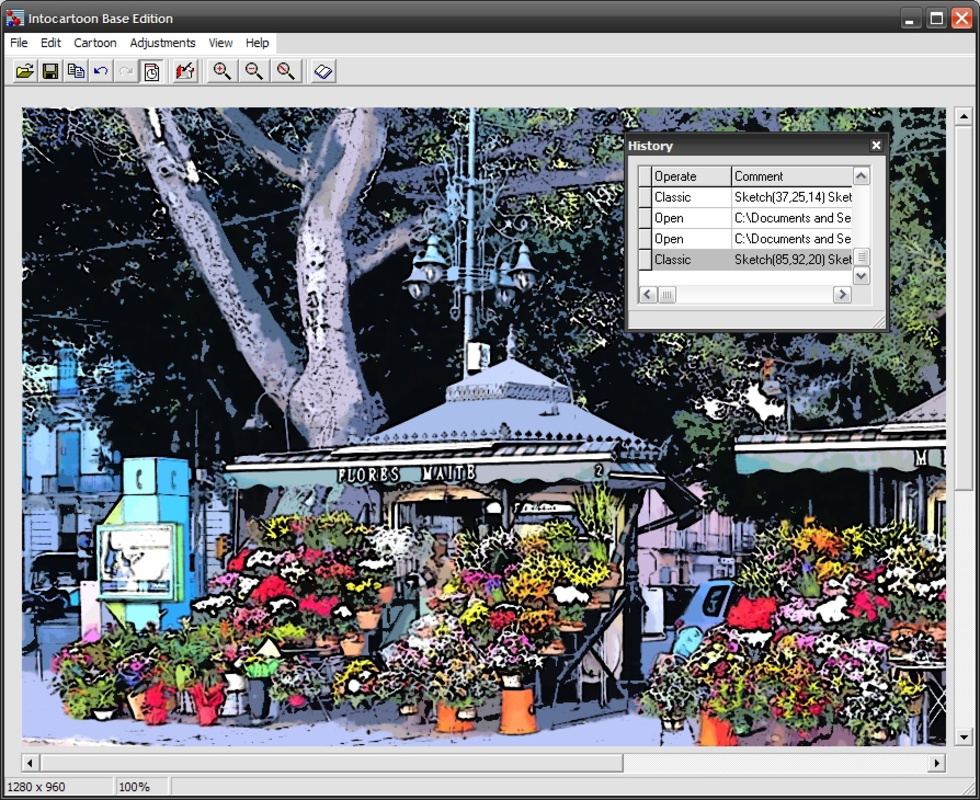Click the cartoon flower stall image canvas
This screenshot has height=800, width=980.
[x=484, y=426]
